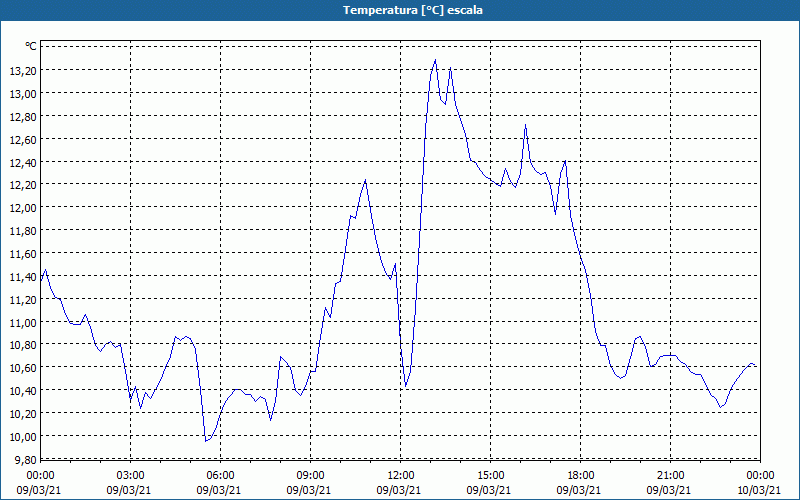Screen dimensions: 800x500
Task: Click the 18:00 time axis label
Action: tap(580, 476)
